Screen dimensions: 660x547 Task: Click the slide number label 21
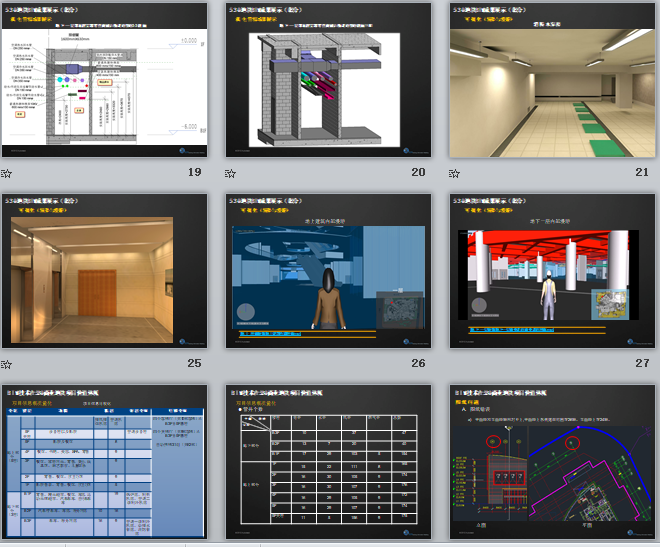point(642,172)
